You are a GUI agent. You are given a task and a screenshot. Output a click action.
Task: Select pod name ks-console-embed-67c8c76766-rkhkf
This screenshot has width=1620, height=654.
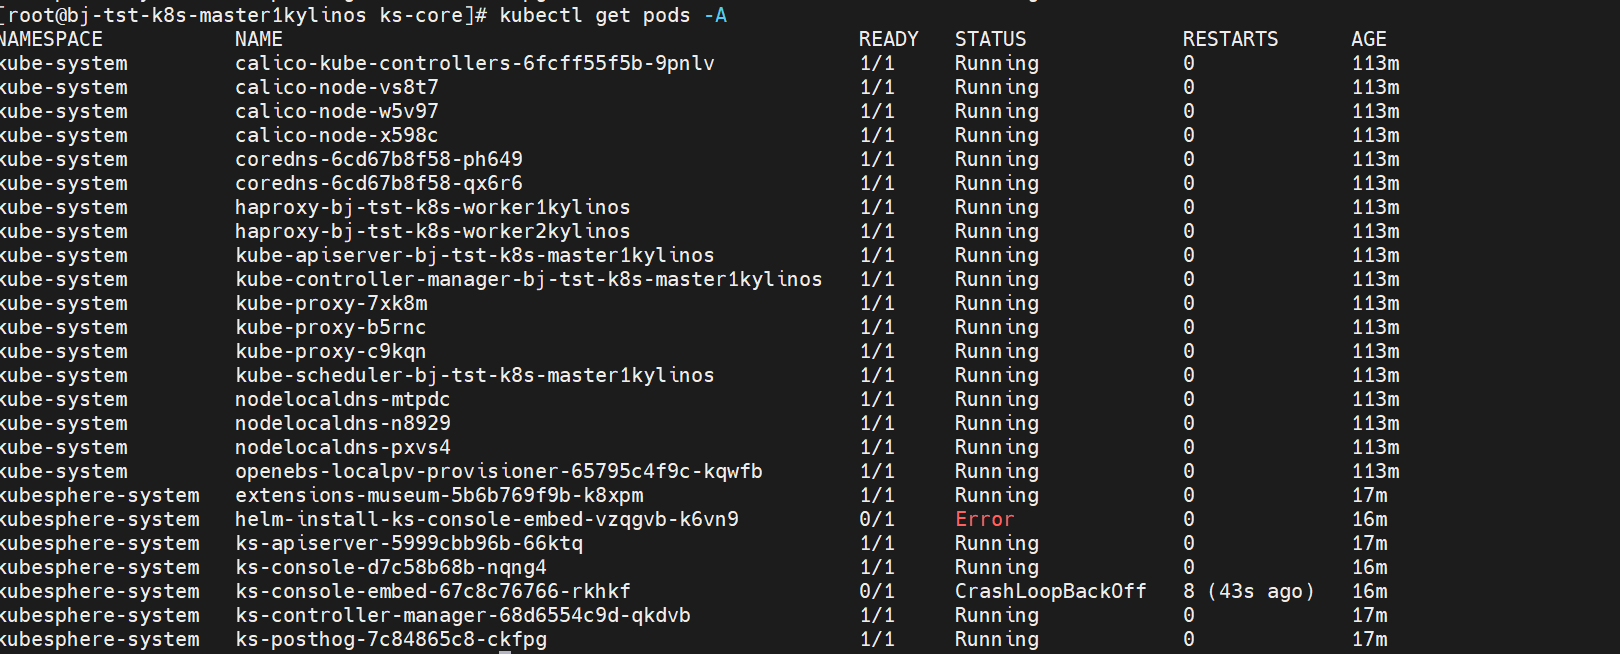coord(432,591)
